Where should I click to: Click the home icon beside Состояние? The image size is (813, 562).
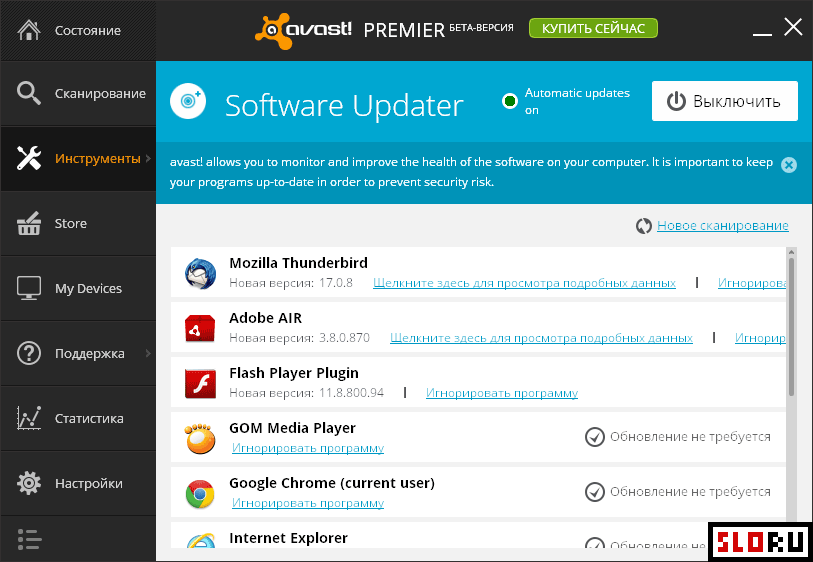29,30
